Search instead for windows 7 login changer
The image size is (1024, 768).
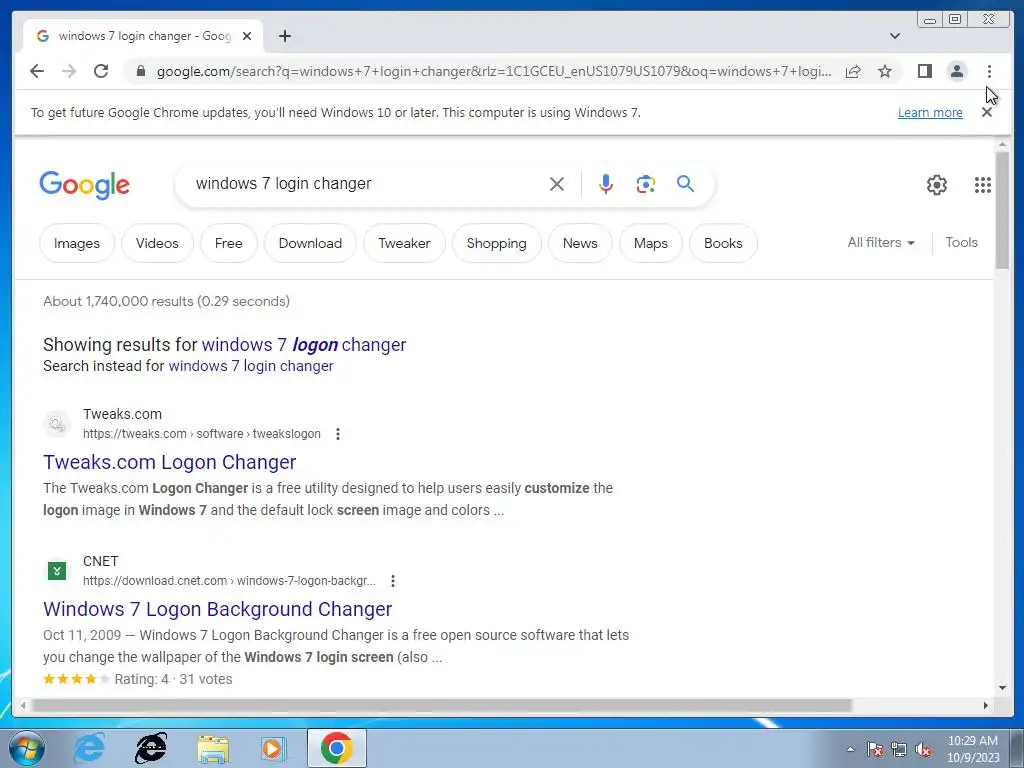[251, 366]
